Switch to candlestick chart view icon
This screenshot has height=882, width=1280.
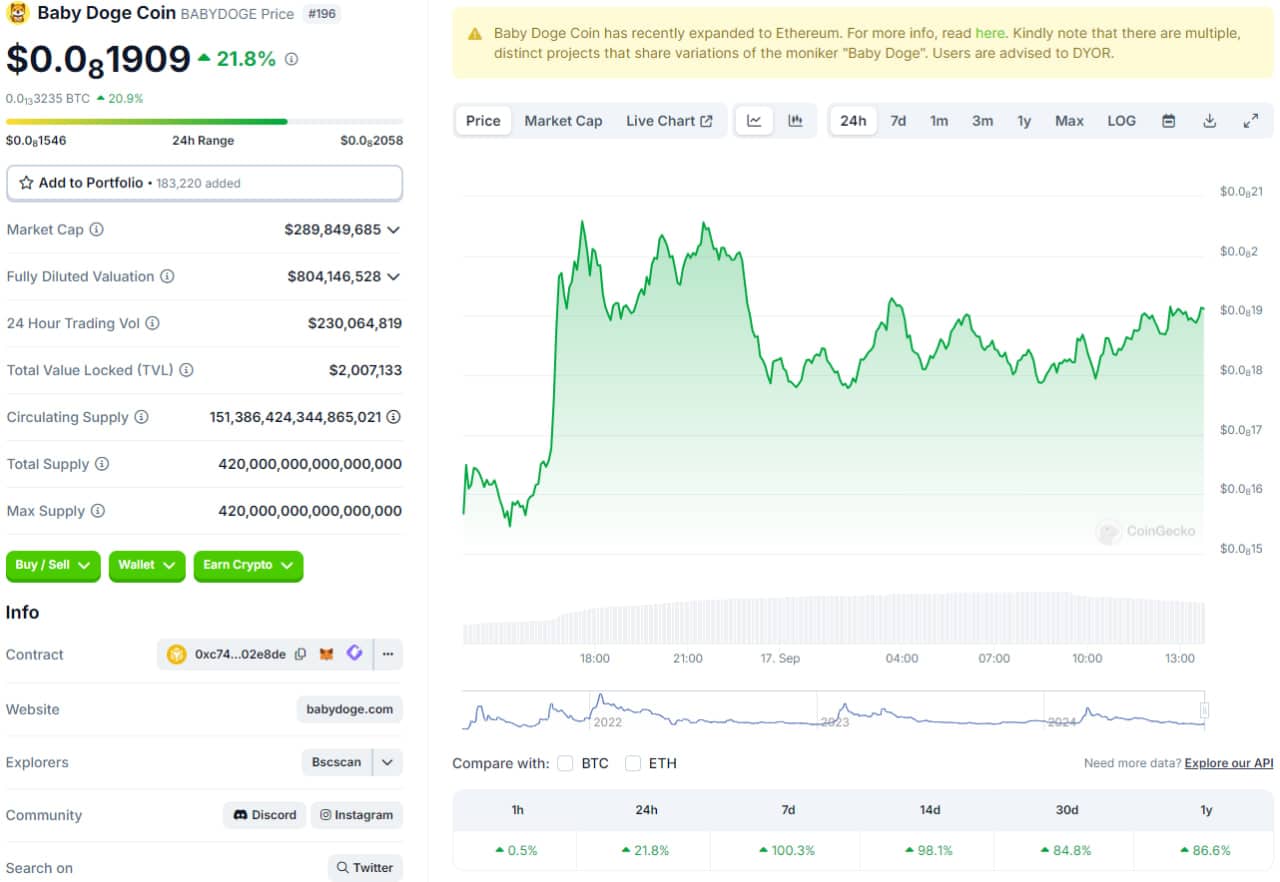(796, 121)
